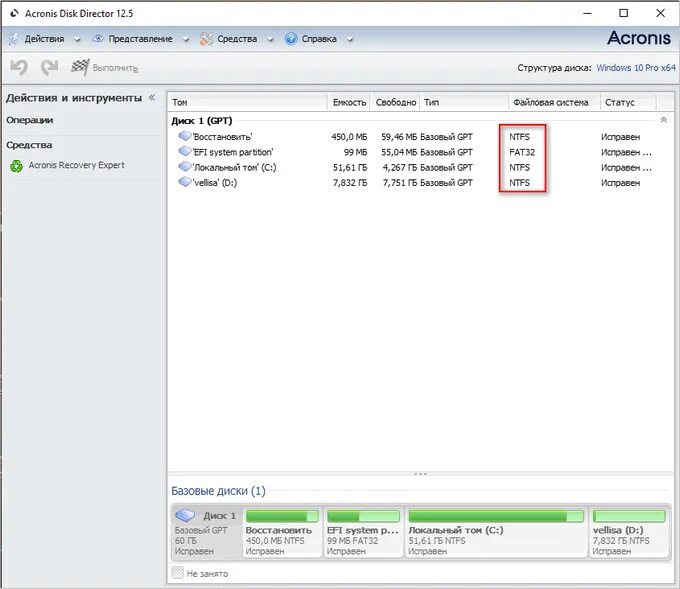The width and height of the screenshot is (680, 589).
Task: Sort by the Свободно column header
Action: 395,102
